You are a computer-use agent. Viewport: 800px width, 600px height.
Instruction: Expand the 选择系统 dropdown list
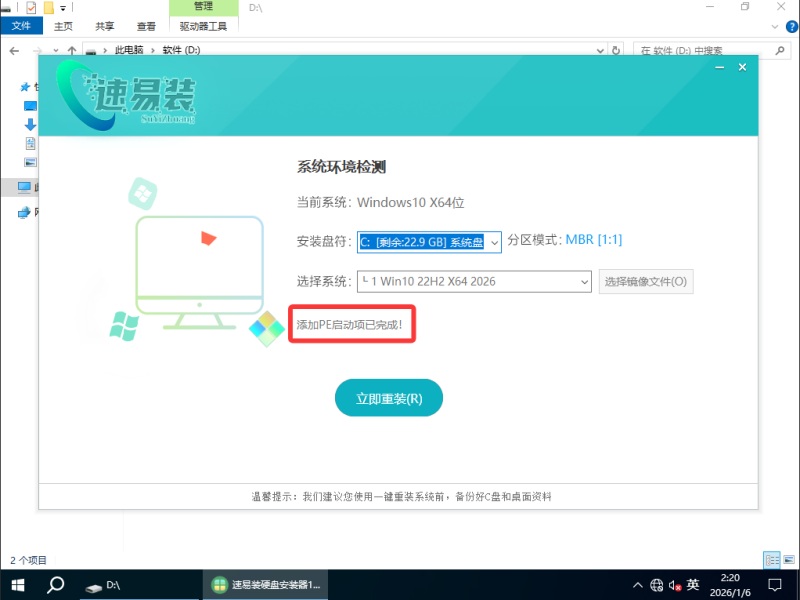point(585,282)
